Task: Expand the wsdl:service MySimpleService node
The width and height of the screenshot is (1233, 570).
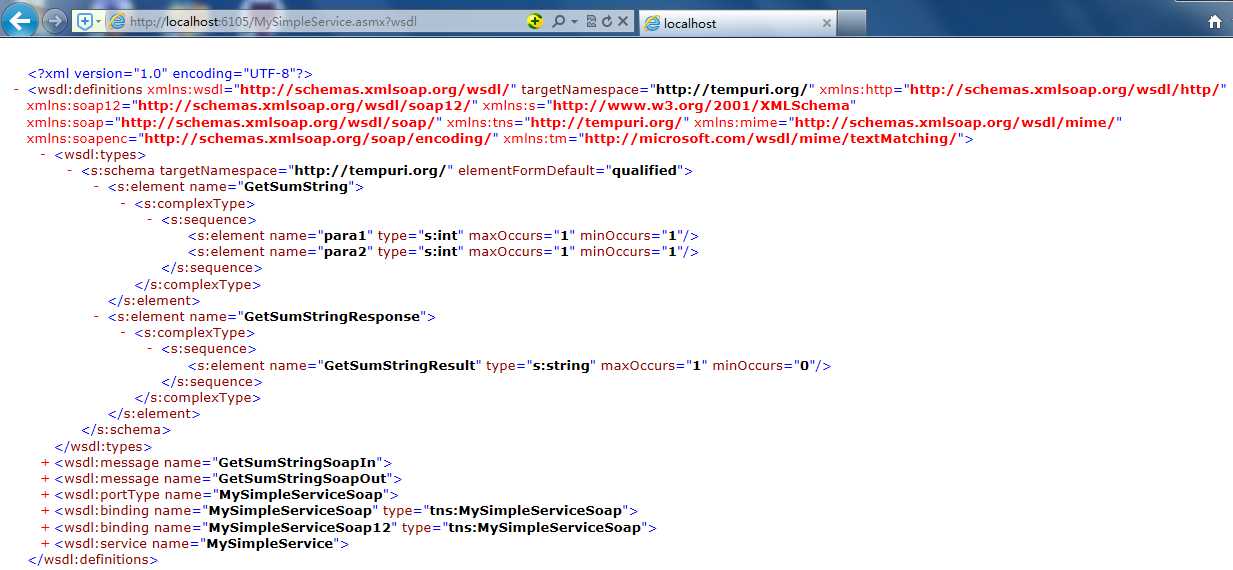Action: tap(45, 544)
